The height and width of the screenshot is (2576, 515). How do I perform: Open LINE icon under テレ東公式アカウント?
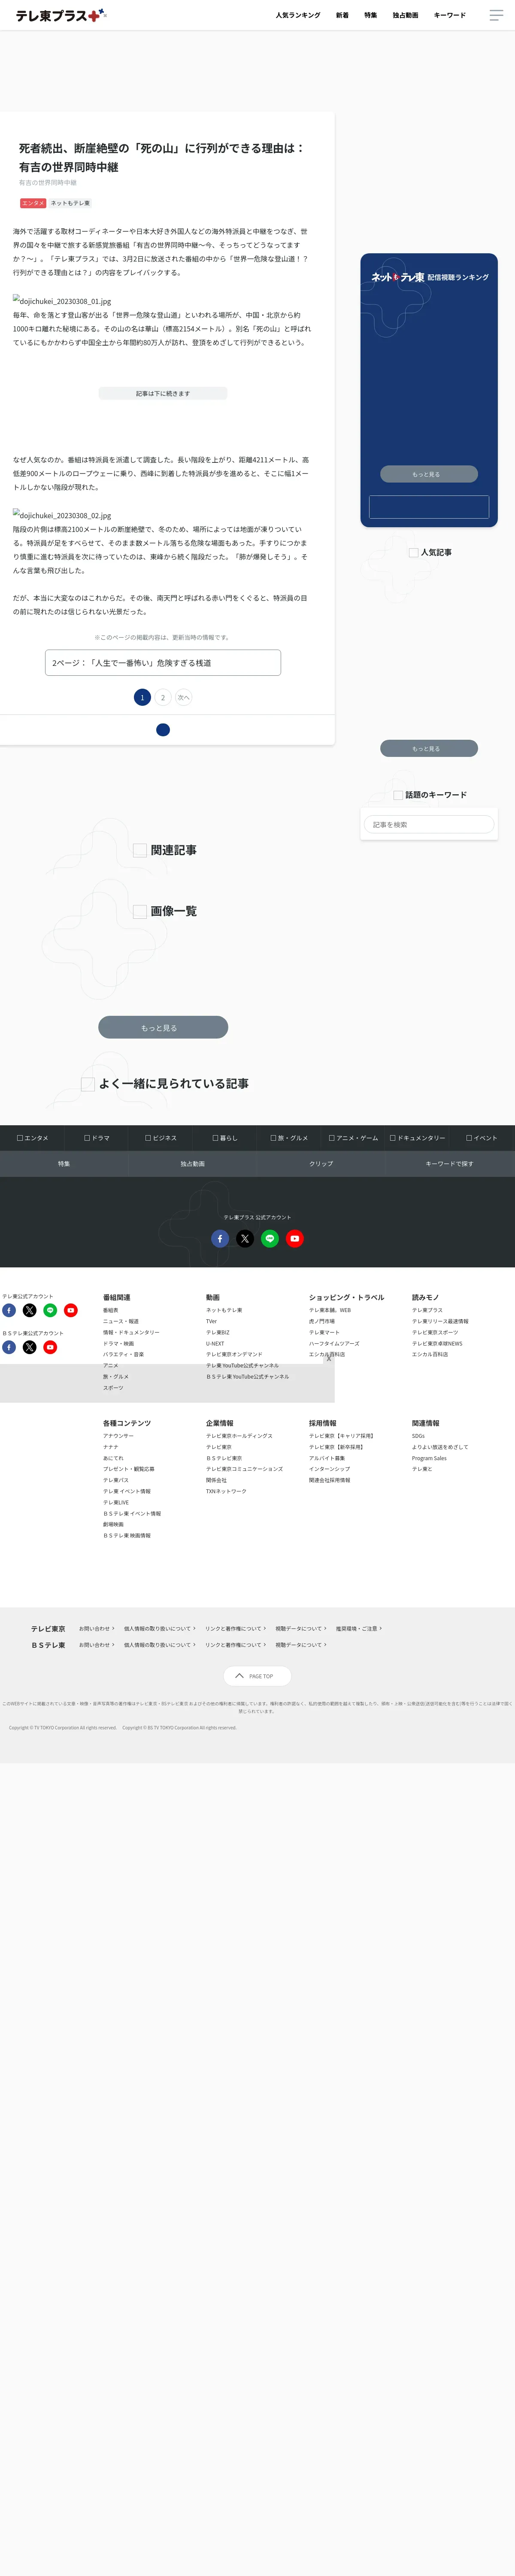[x=50, y=1310]
